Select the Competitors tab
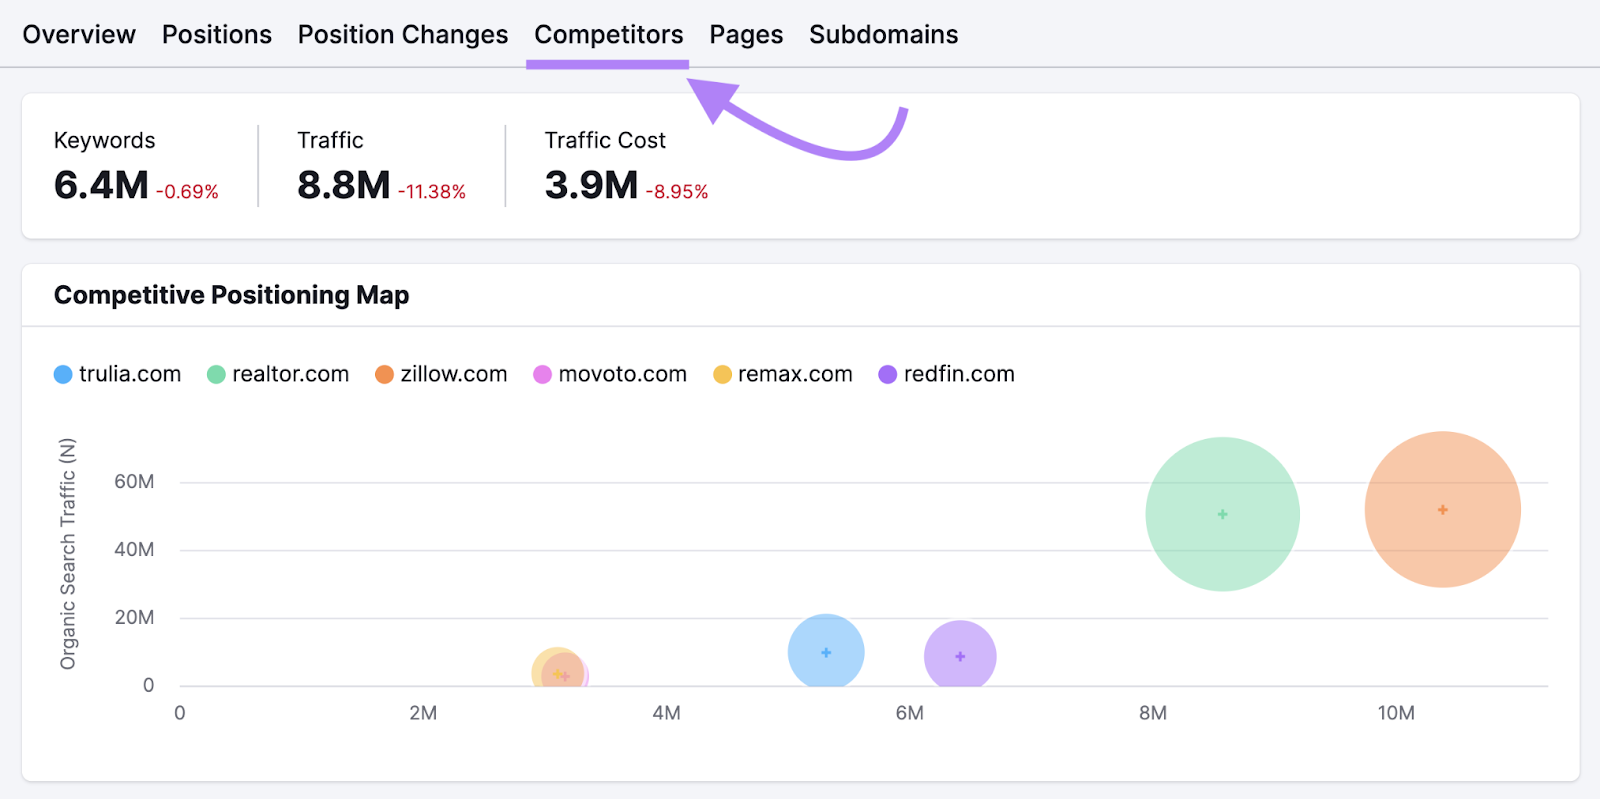1600x799 pixels. point(609,34)
